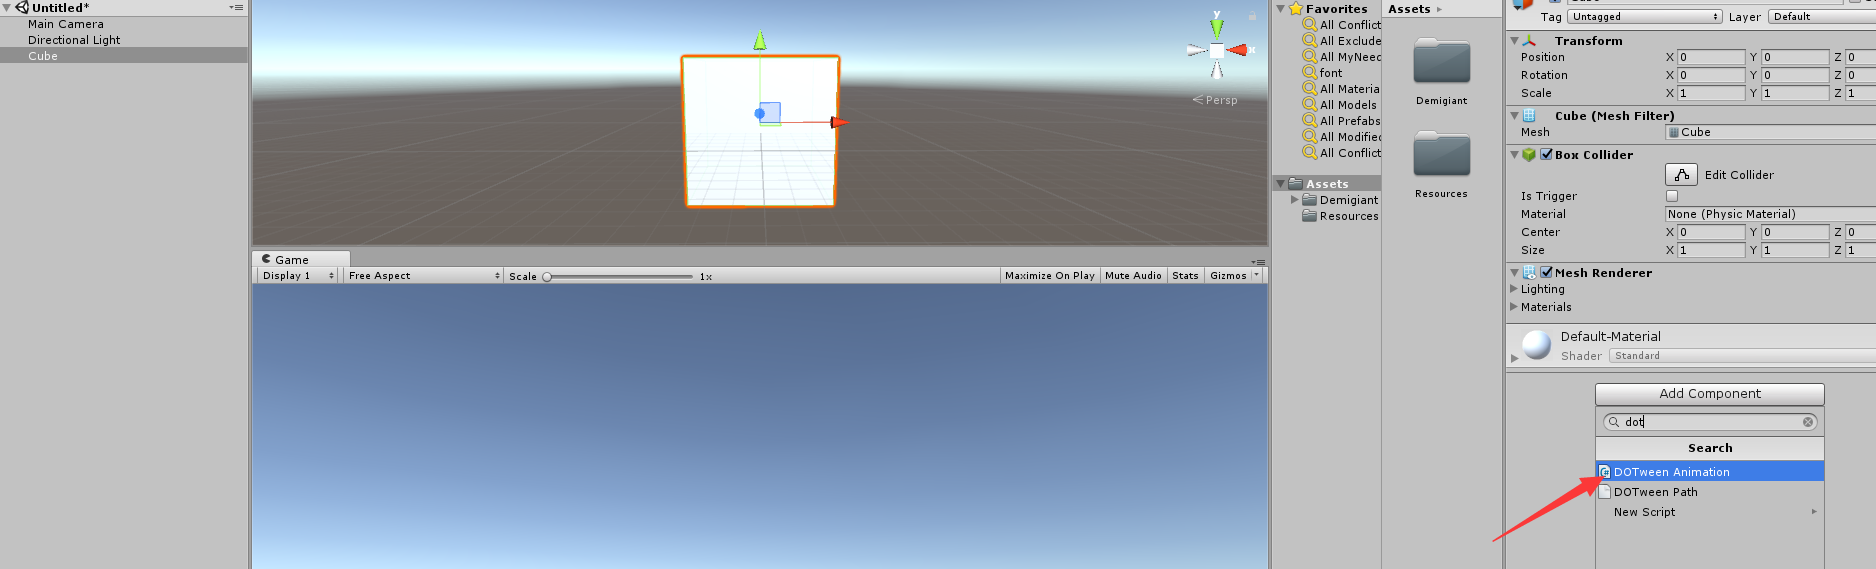Toggle the Box Collider enabled checkbox
Image resolution: width=1876 pixels, height=569 pixels.
[x=1547, y=155]
